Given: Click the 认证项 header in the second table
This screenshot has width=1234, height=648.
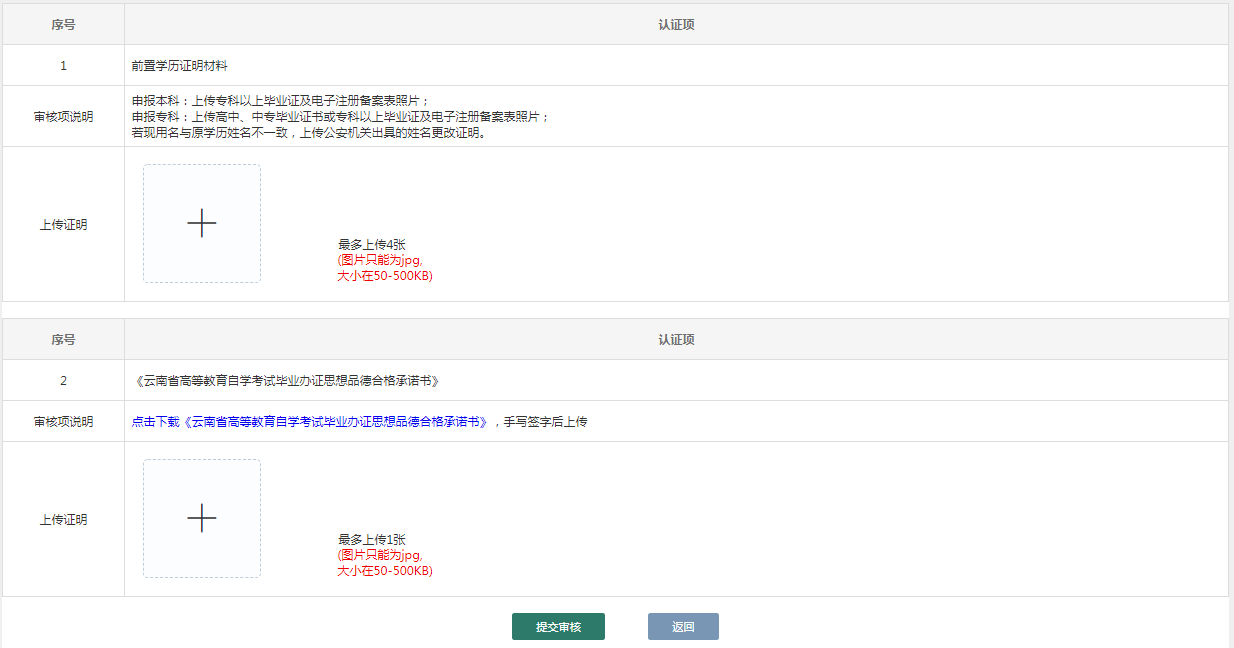Looking at the screenshot, I should point(676,340).
